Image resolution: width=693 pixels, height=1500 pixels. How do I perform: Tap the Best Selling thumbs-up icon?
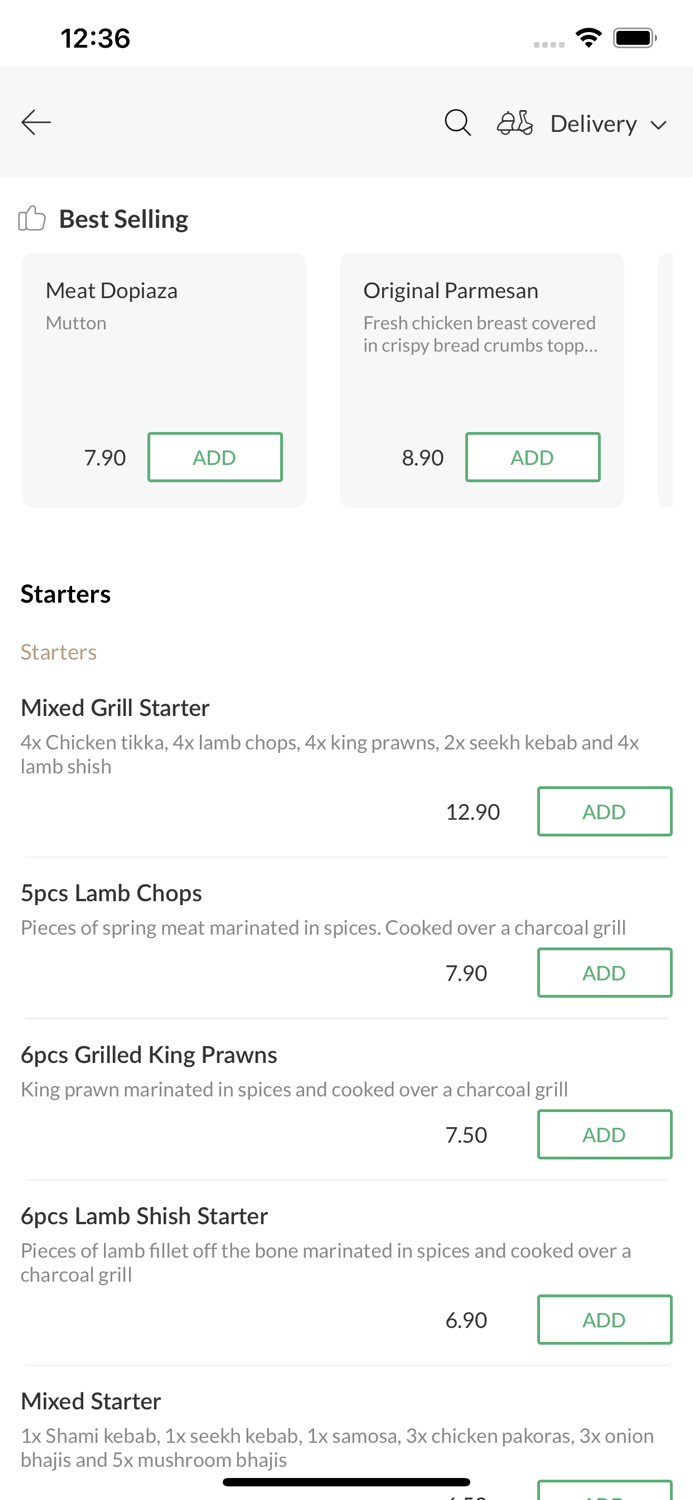32,218
